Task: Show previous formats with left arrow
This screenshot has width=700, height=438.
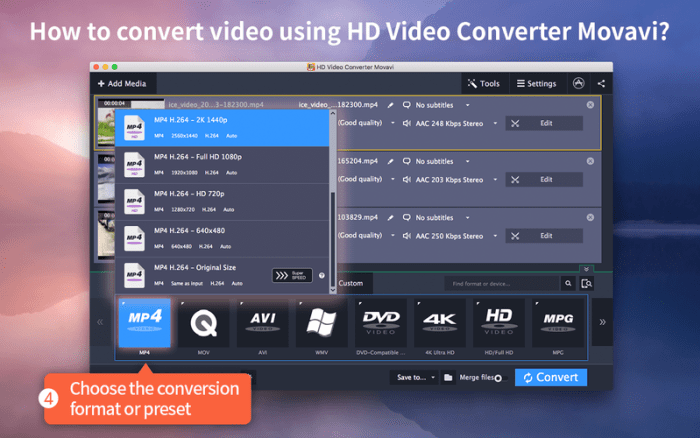Action: (100, 322)
